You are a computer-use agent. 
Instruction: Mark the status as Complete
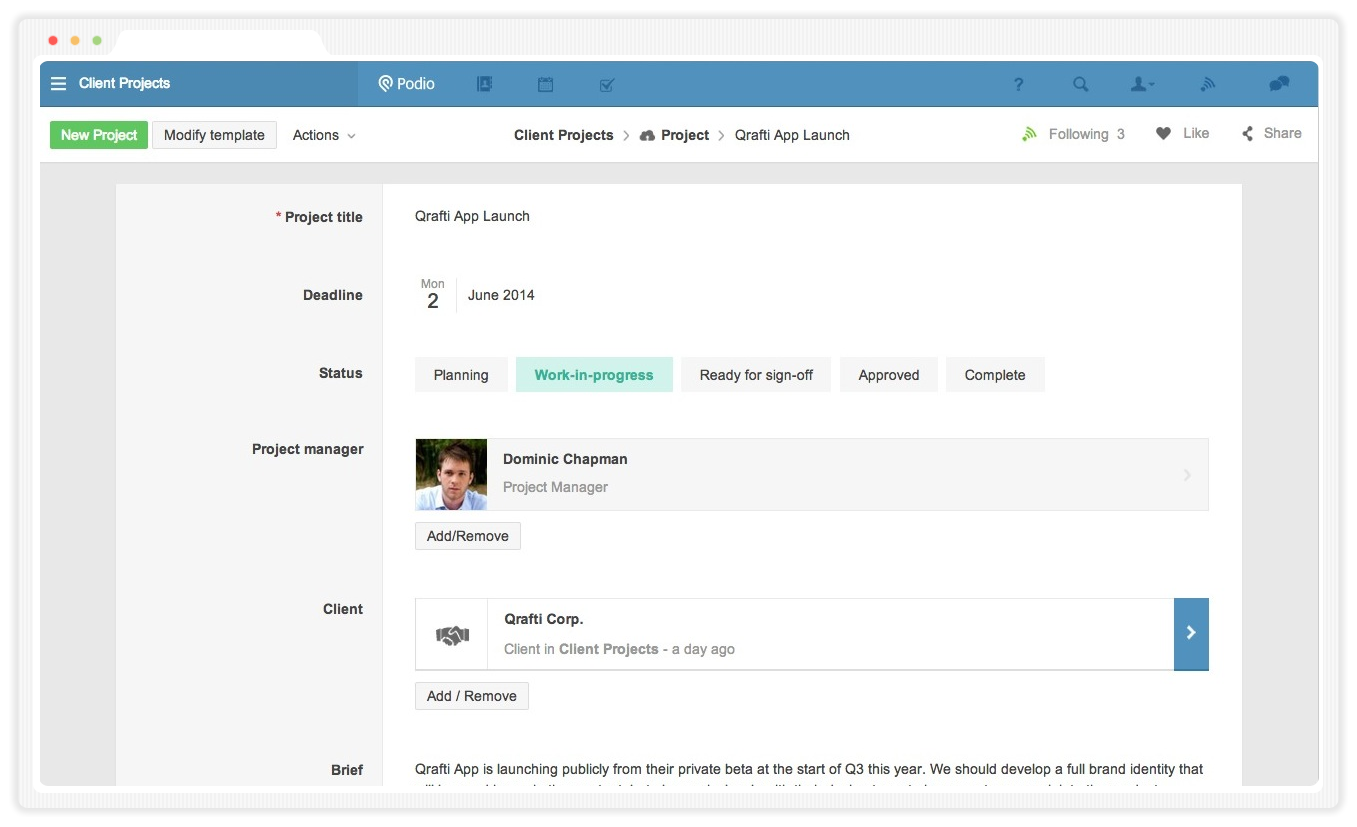click(x=995, y=375)
